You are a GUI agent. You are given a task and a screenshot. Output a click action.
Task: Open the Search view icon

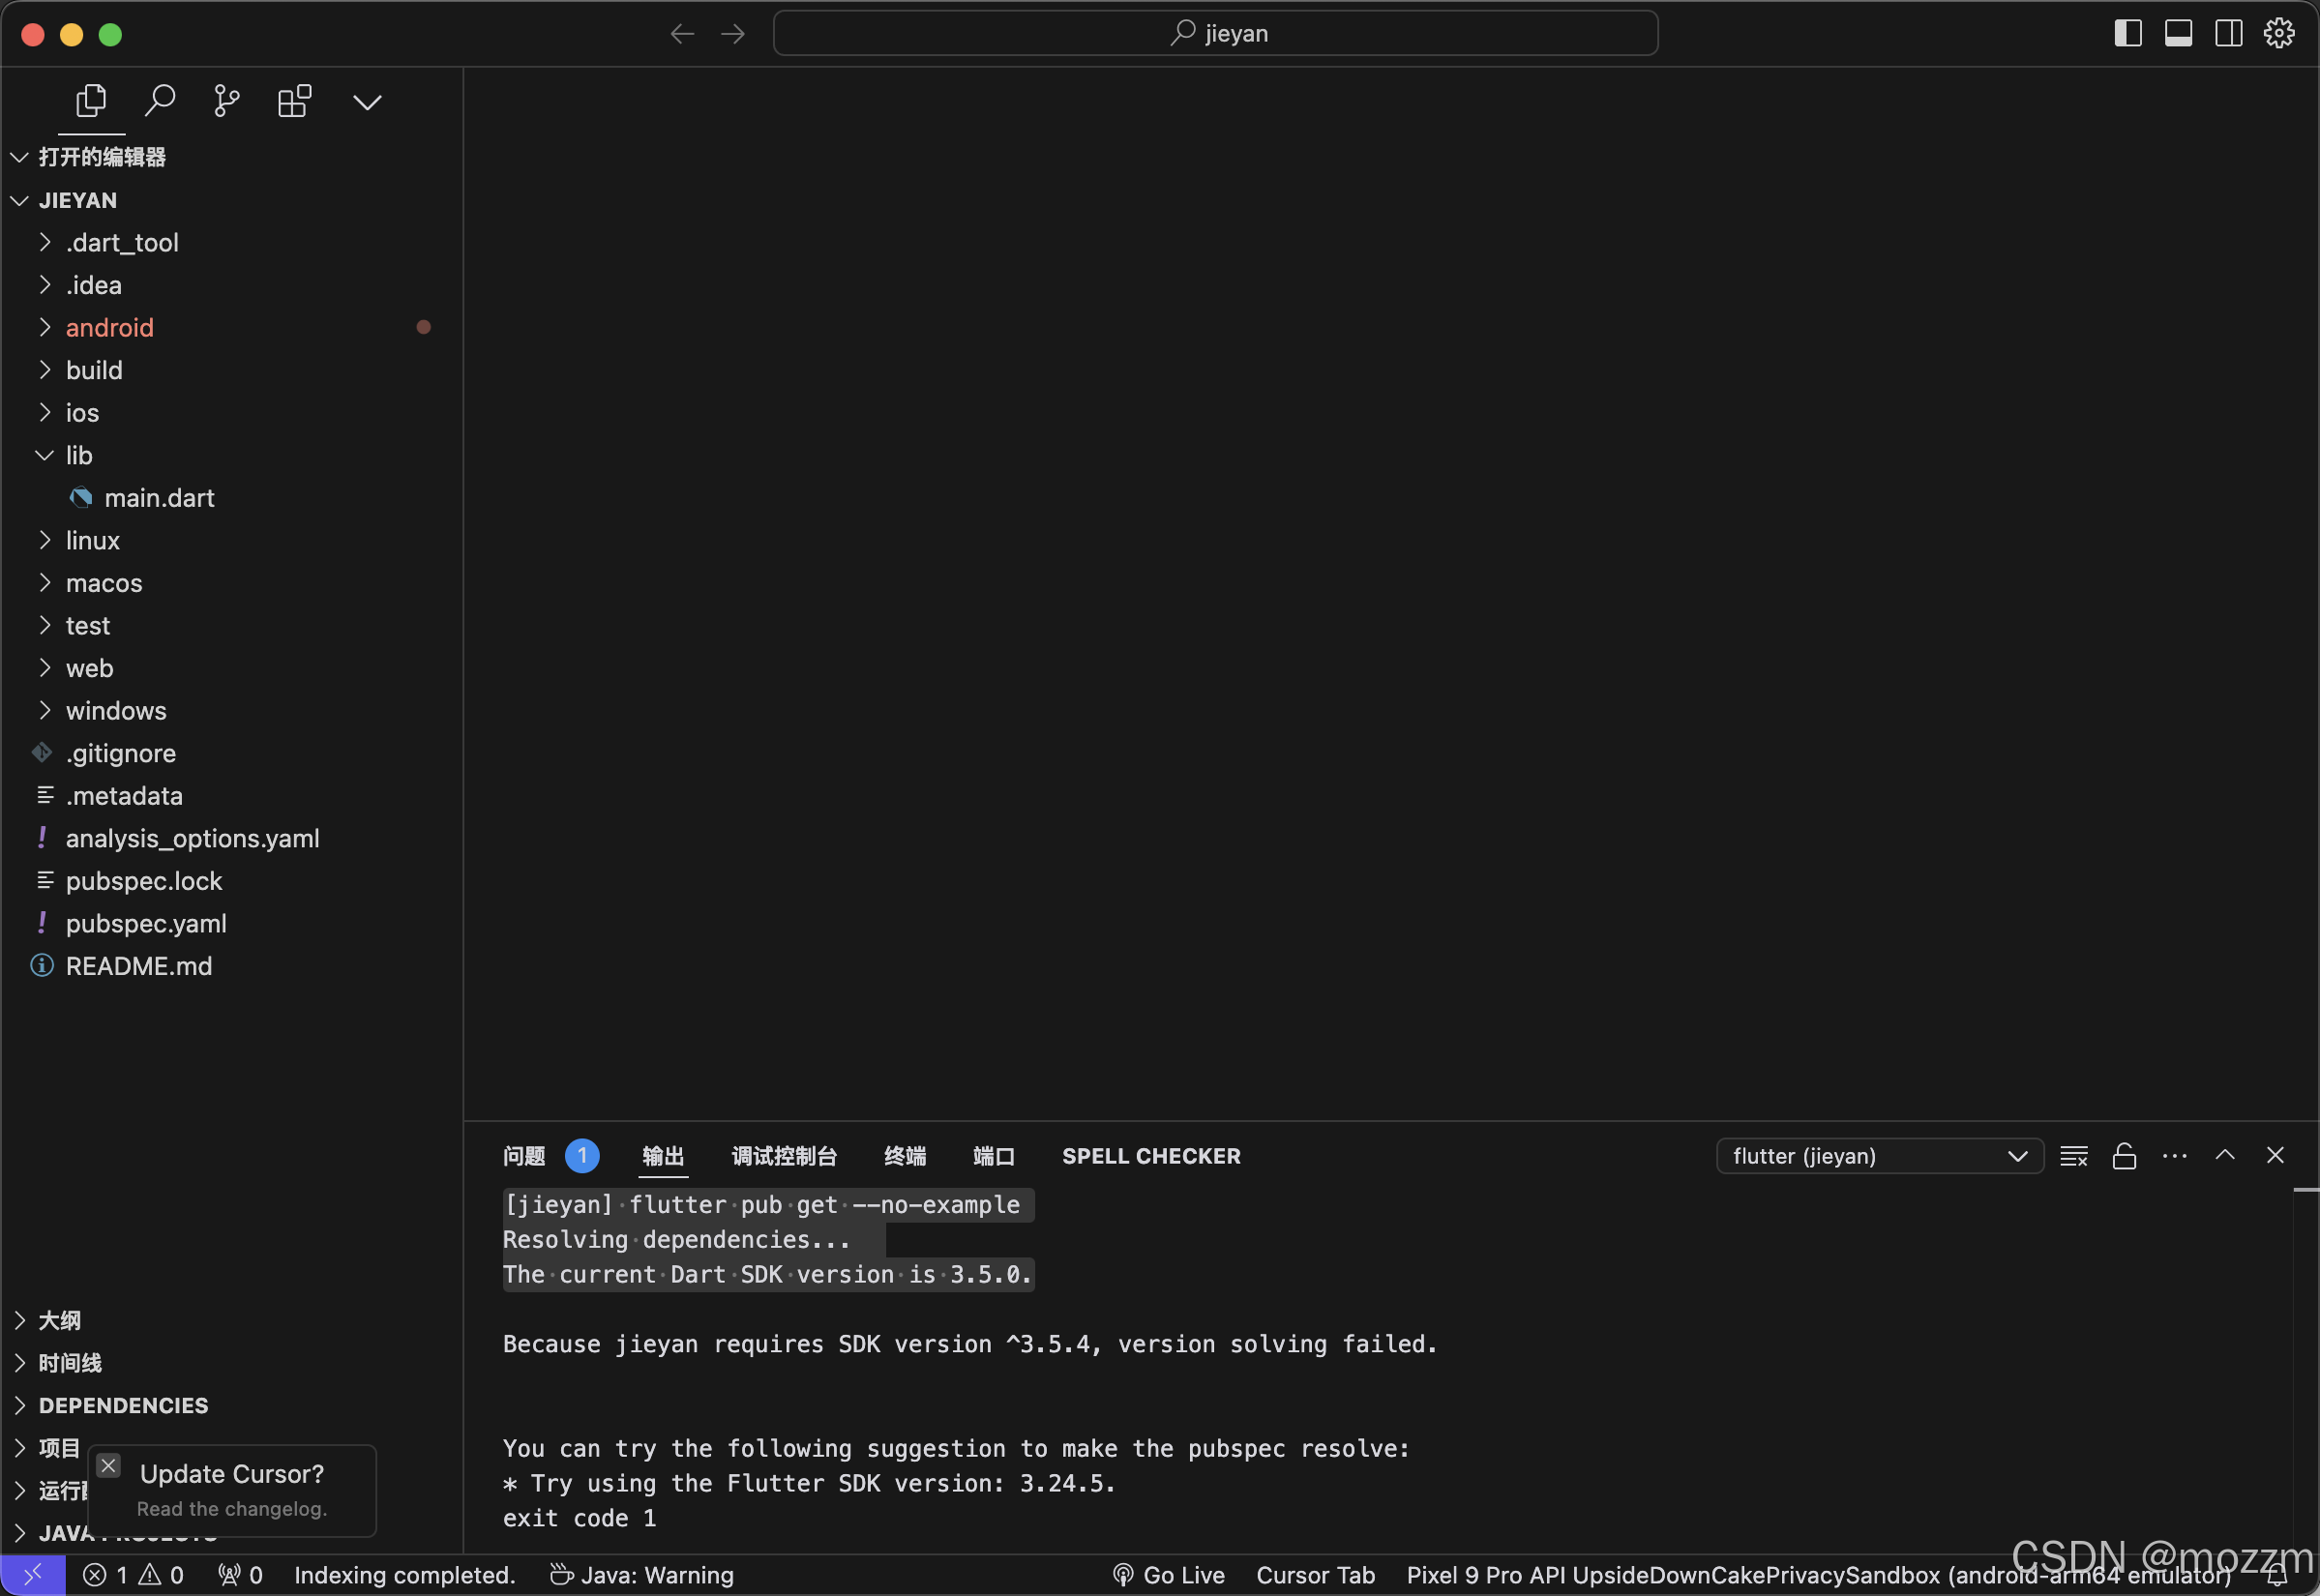pos(160,101)
